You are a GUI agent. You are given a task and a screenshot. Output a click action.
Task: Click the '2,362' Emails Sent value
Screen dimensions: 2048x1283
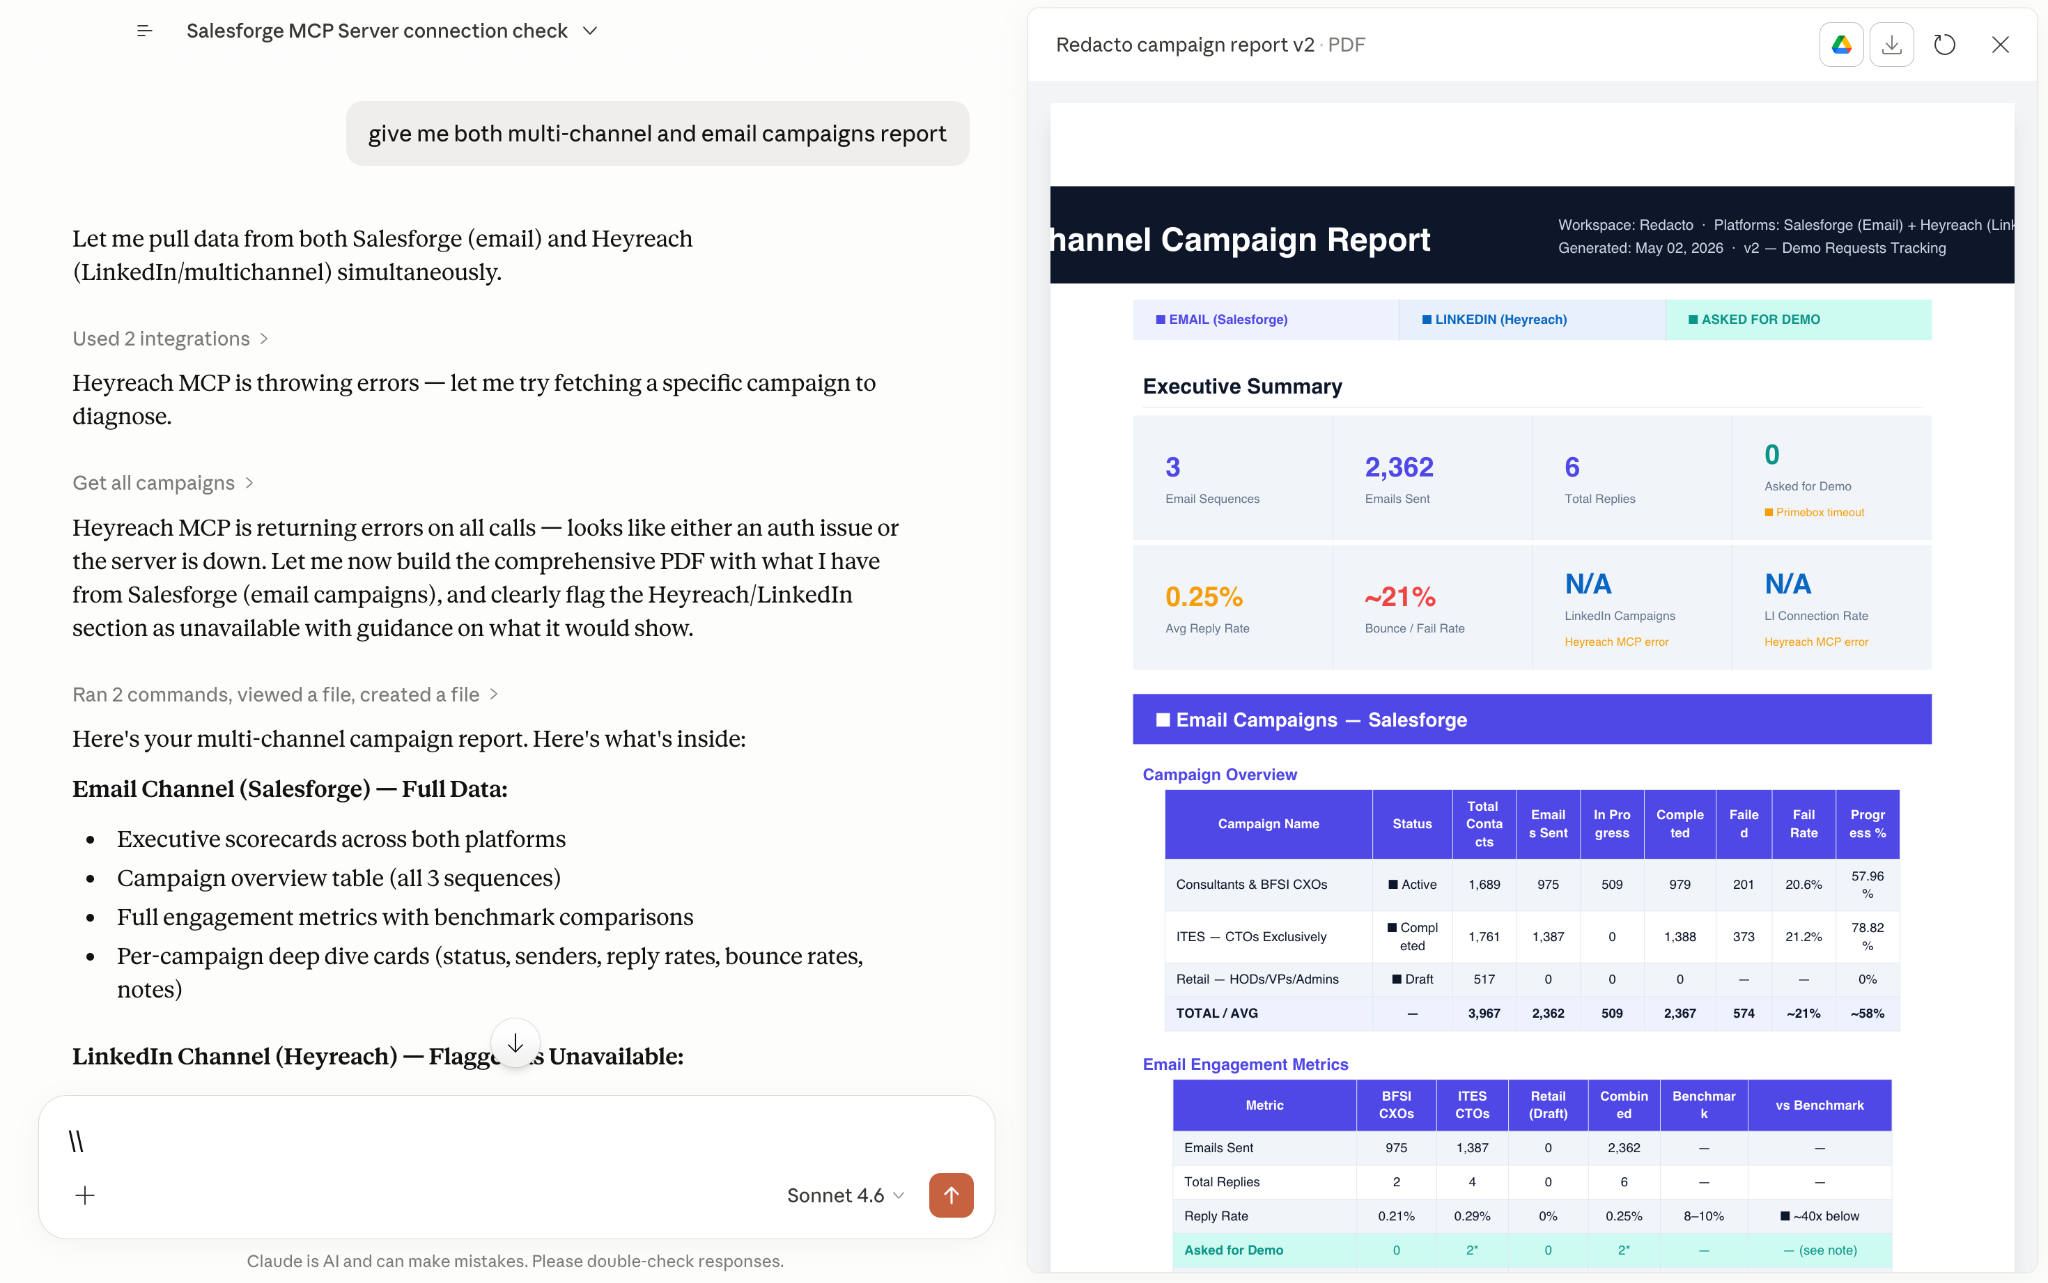[1399, 467]
